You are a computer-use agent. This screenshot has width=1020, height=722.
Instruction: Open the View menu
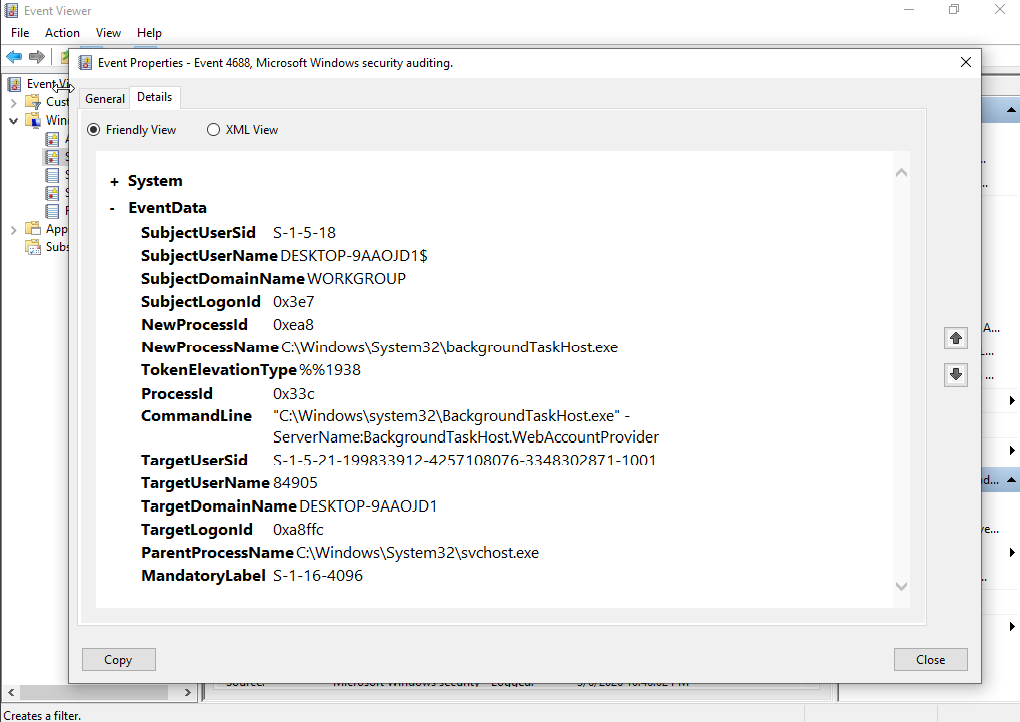pos(108,33)
